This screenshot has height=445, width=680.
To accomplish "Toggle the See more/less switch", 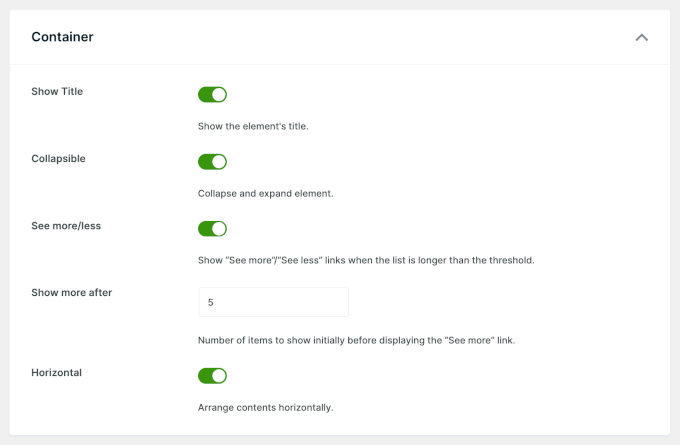I will (x=213, y=229).
